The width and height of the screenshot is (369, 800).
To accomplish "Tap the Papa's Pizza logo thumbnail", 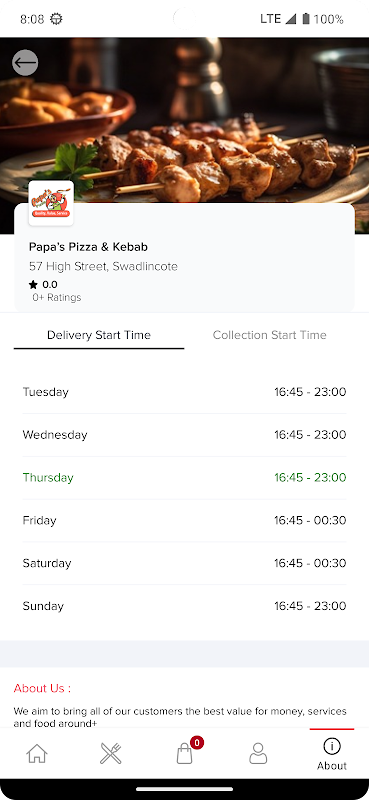I will pos(51,203).
